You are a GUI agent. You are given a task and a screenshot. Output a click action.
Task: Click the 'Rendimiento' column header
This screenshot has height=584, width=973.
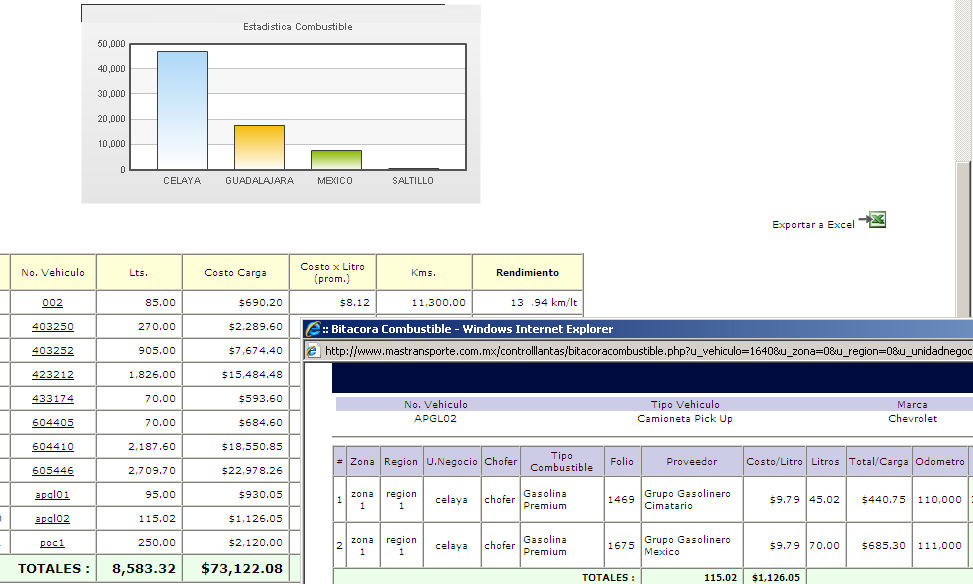pyautogui.click(x=527, y=272)
